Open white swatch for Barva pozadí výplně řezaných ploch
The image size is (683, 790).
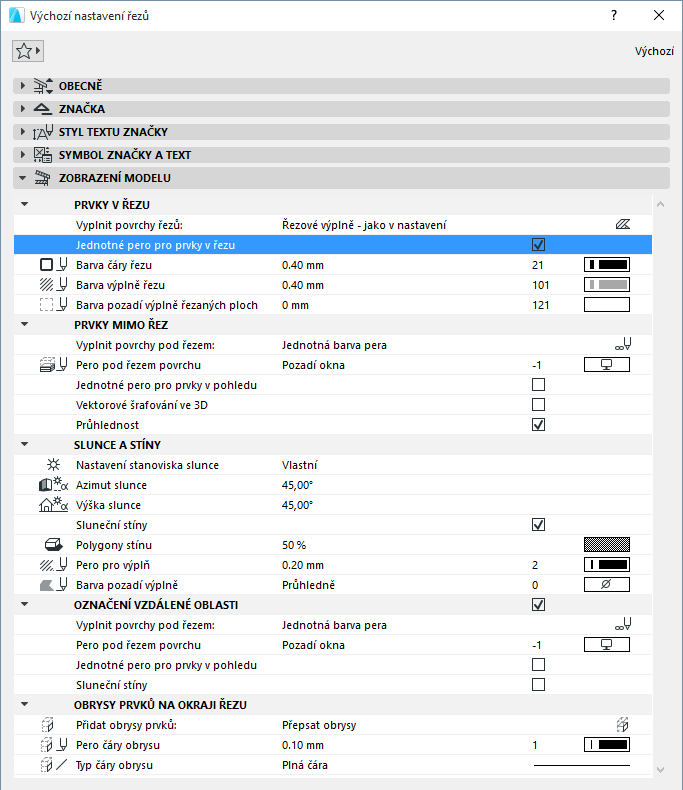[606, 305]
